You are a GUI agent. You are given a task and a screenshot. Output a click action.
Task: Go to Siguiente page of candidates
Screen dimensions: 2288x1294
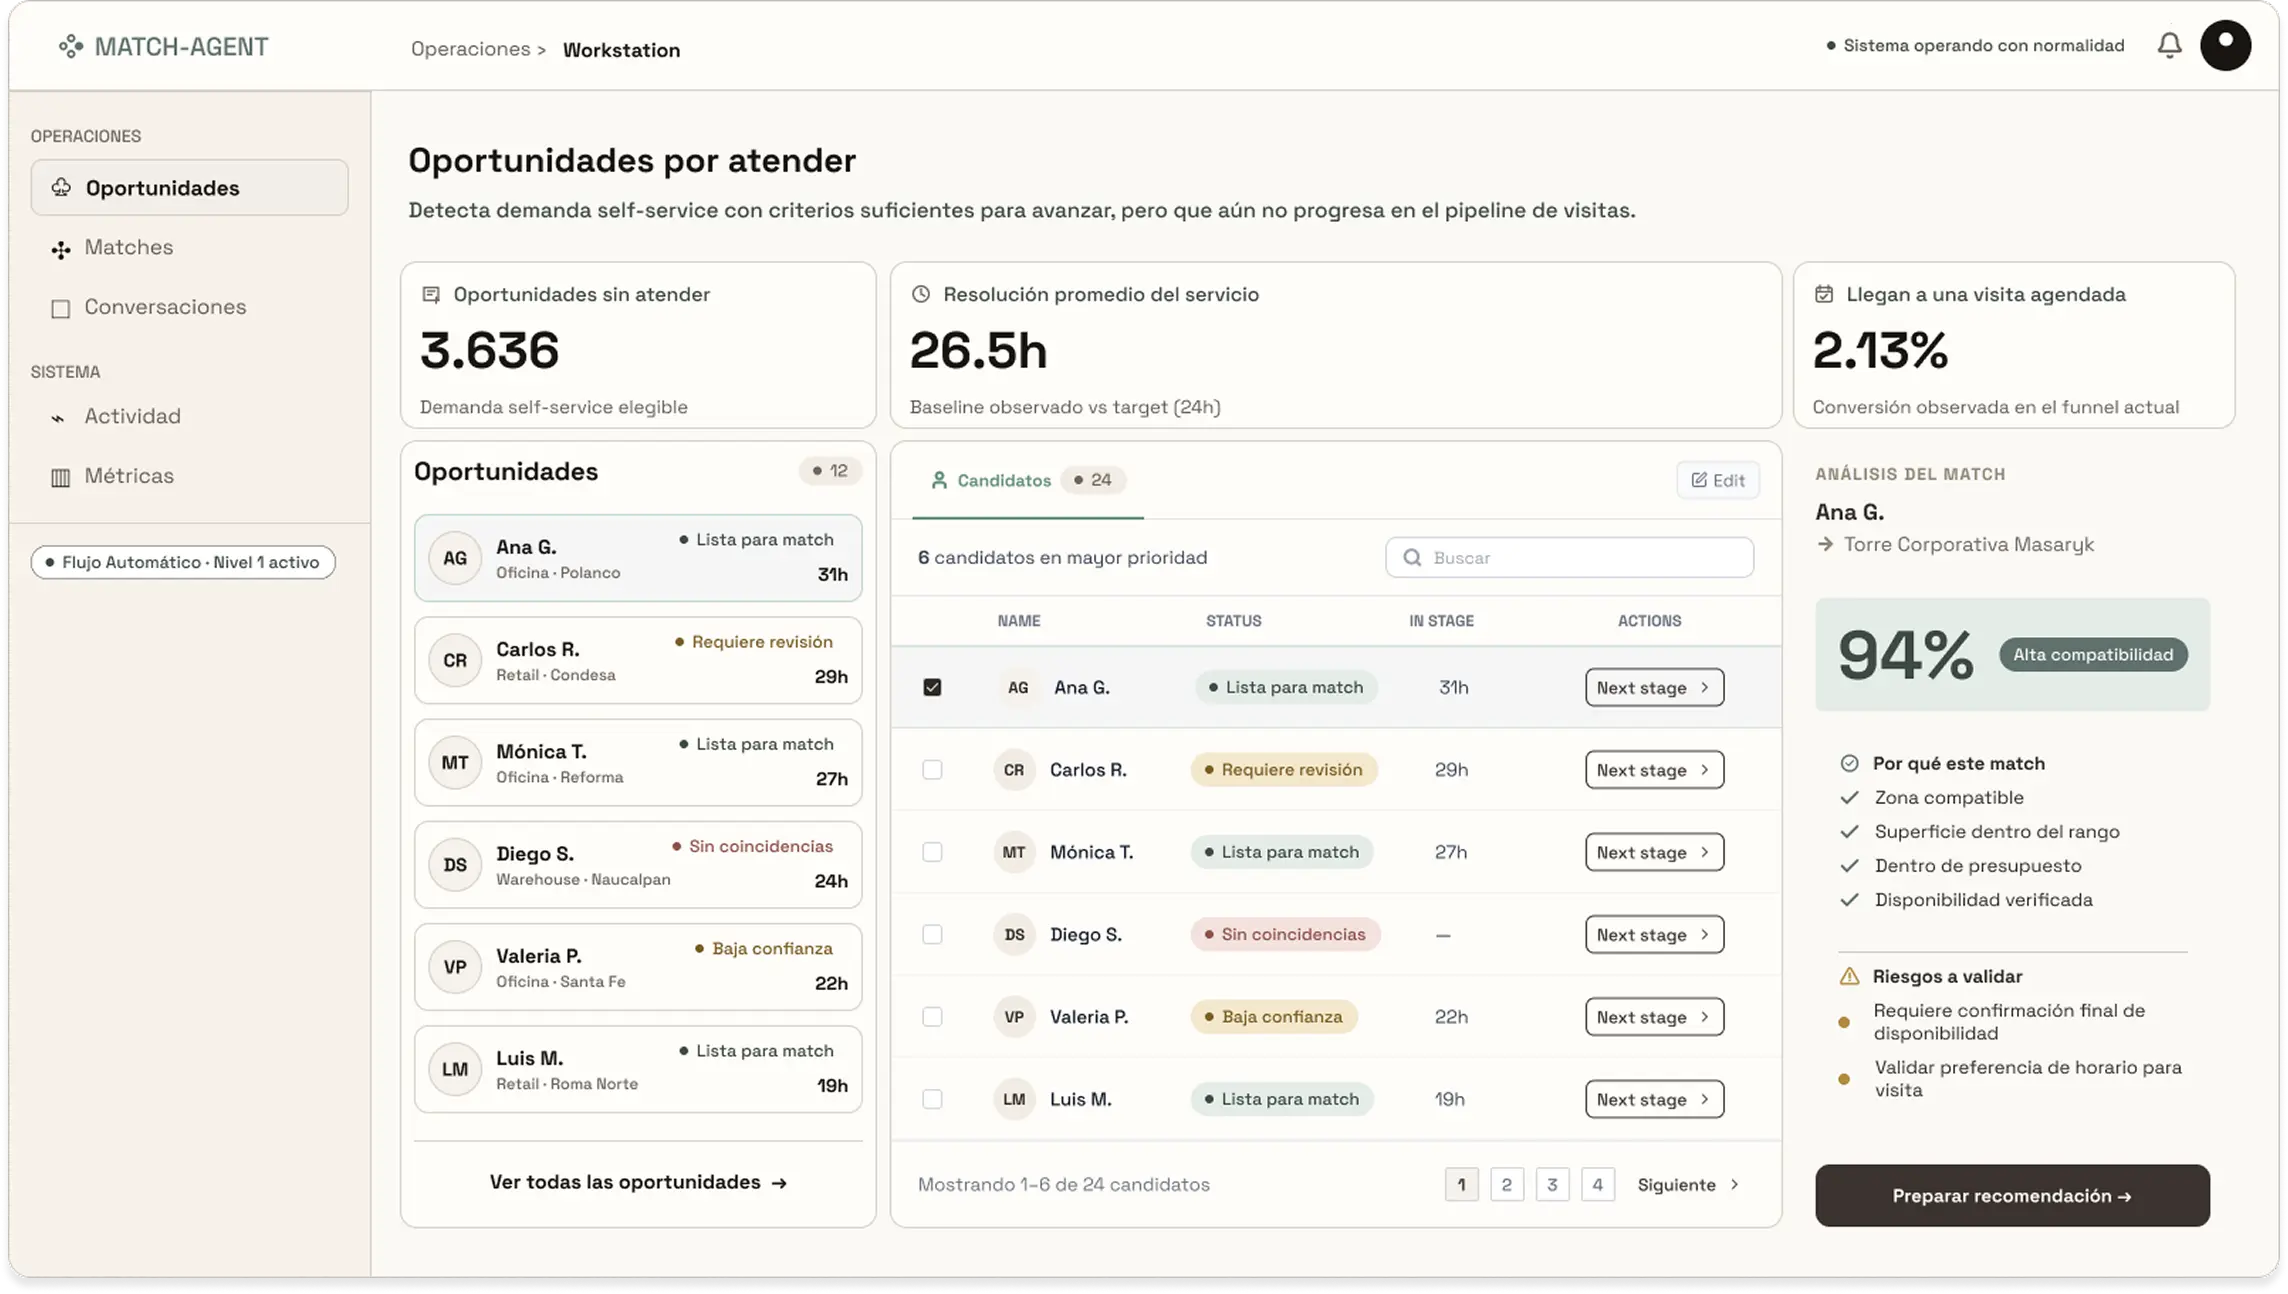(1688, 1184)
